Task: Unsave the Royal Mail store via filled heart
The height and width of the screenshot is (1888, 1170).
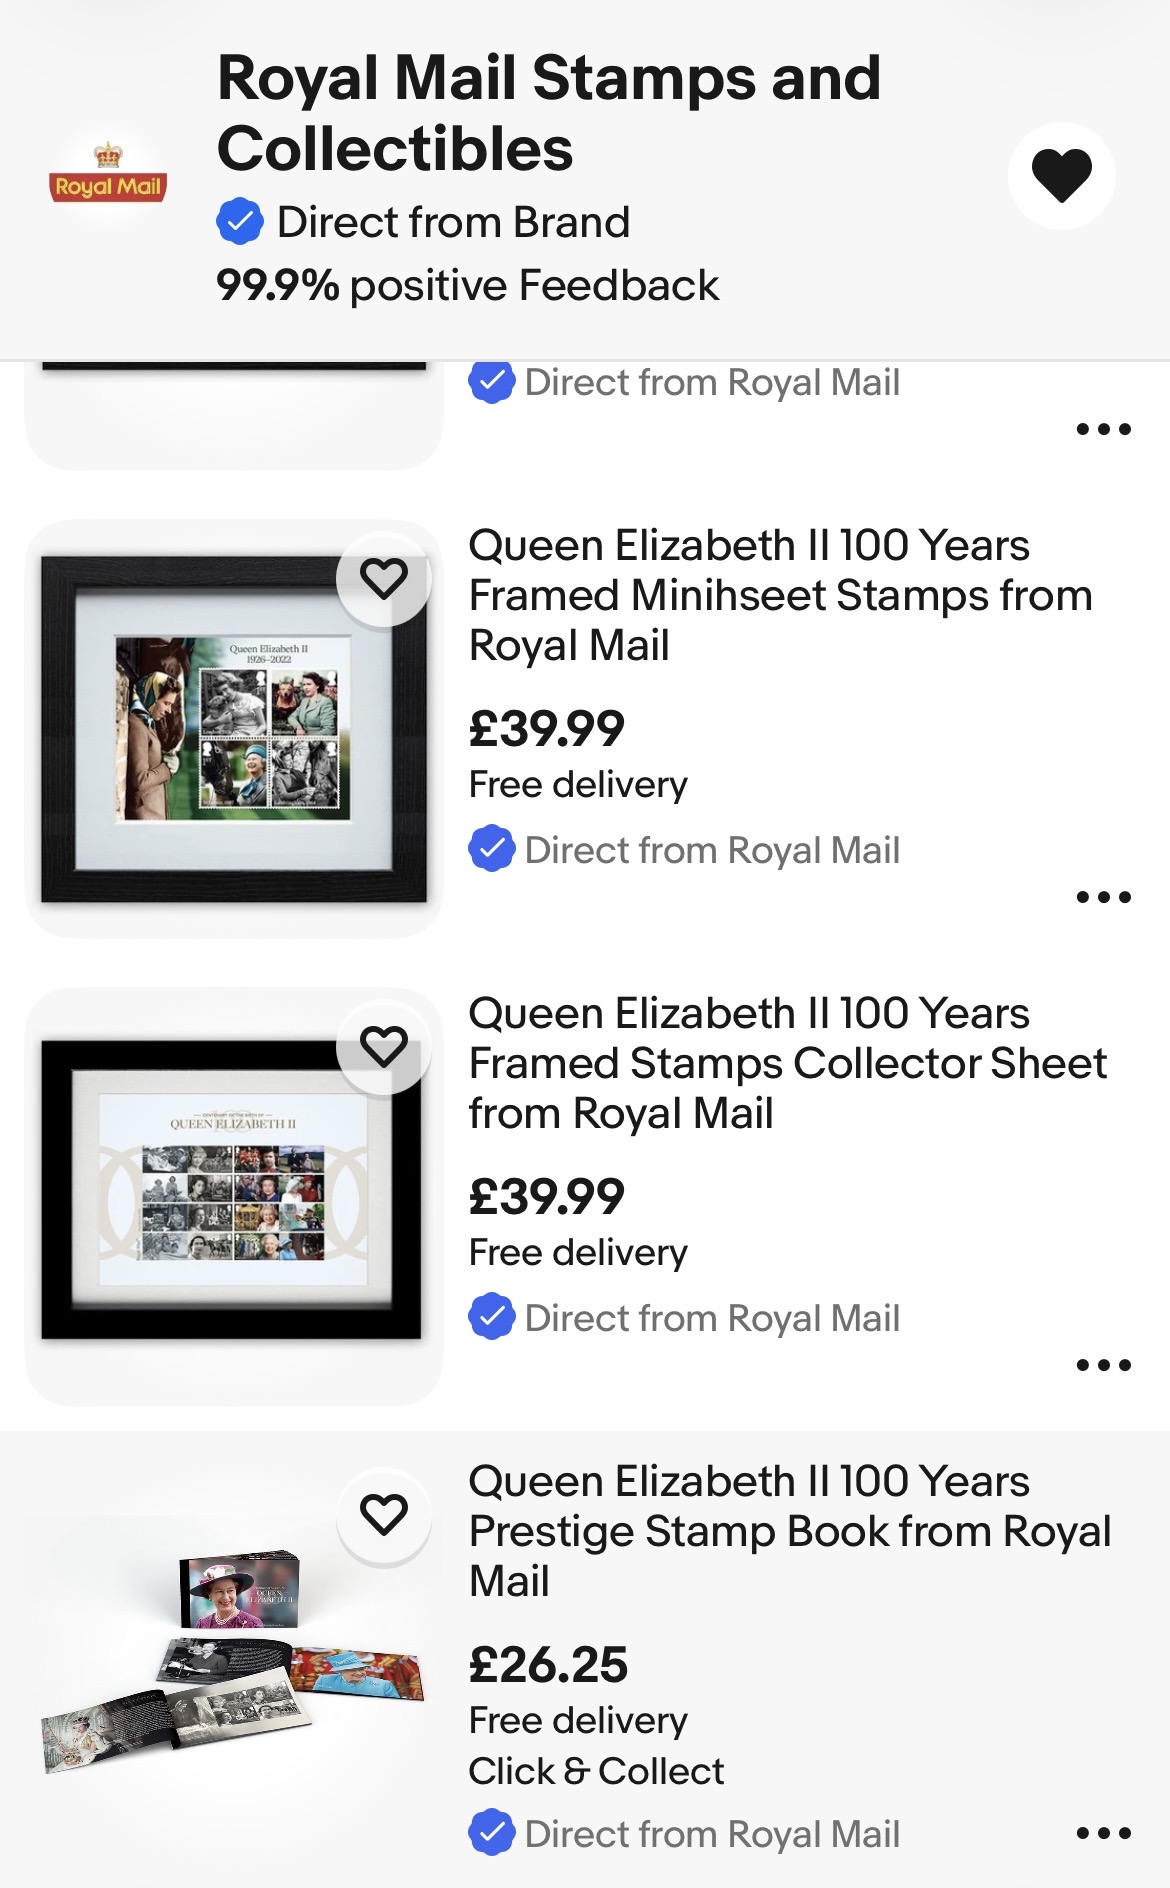Action: [1061, 175]
